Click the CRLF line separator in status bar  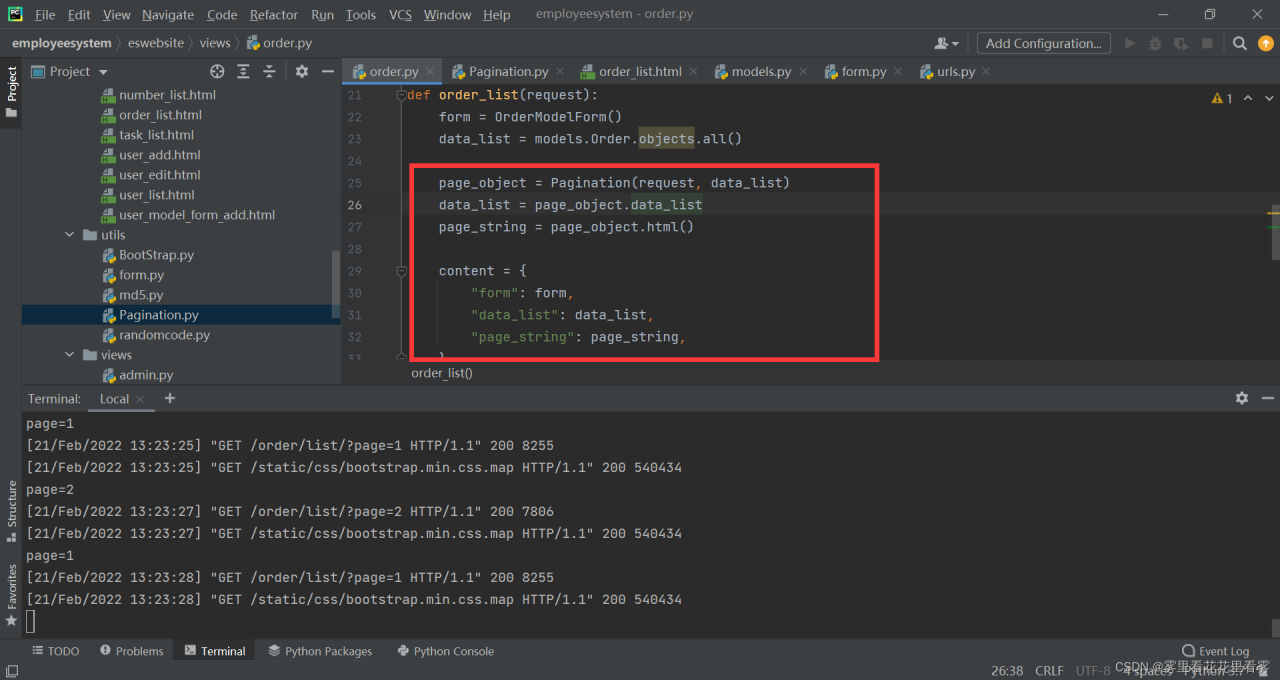pos(1050,670)
